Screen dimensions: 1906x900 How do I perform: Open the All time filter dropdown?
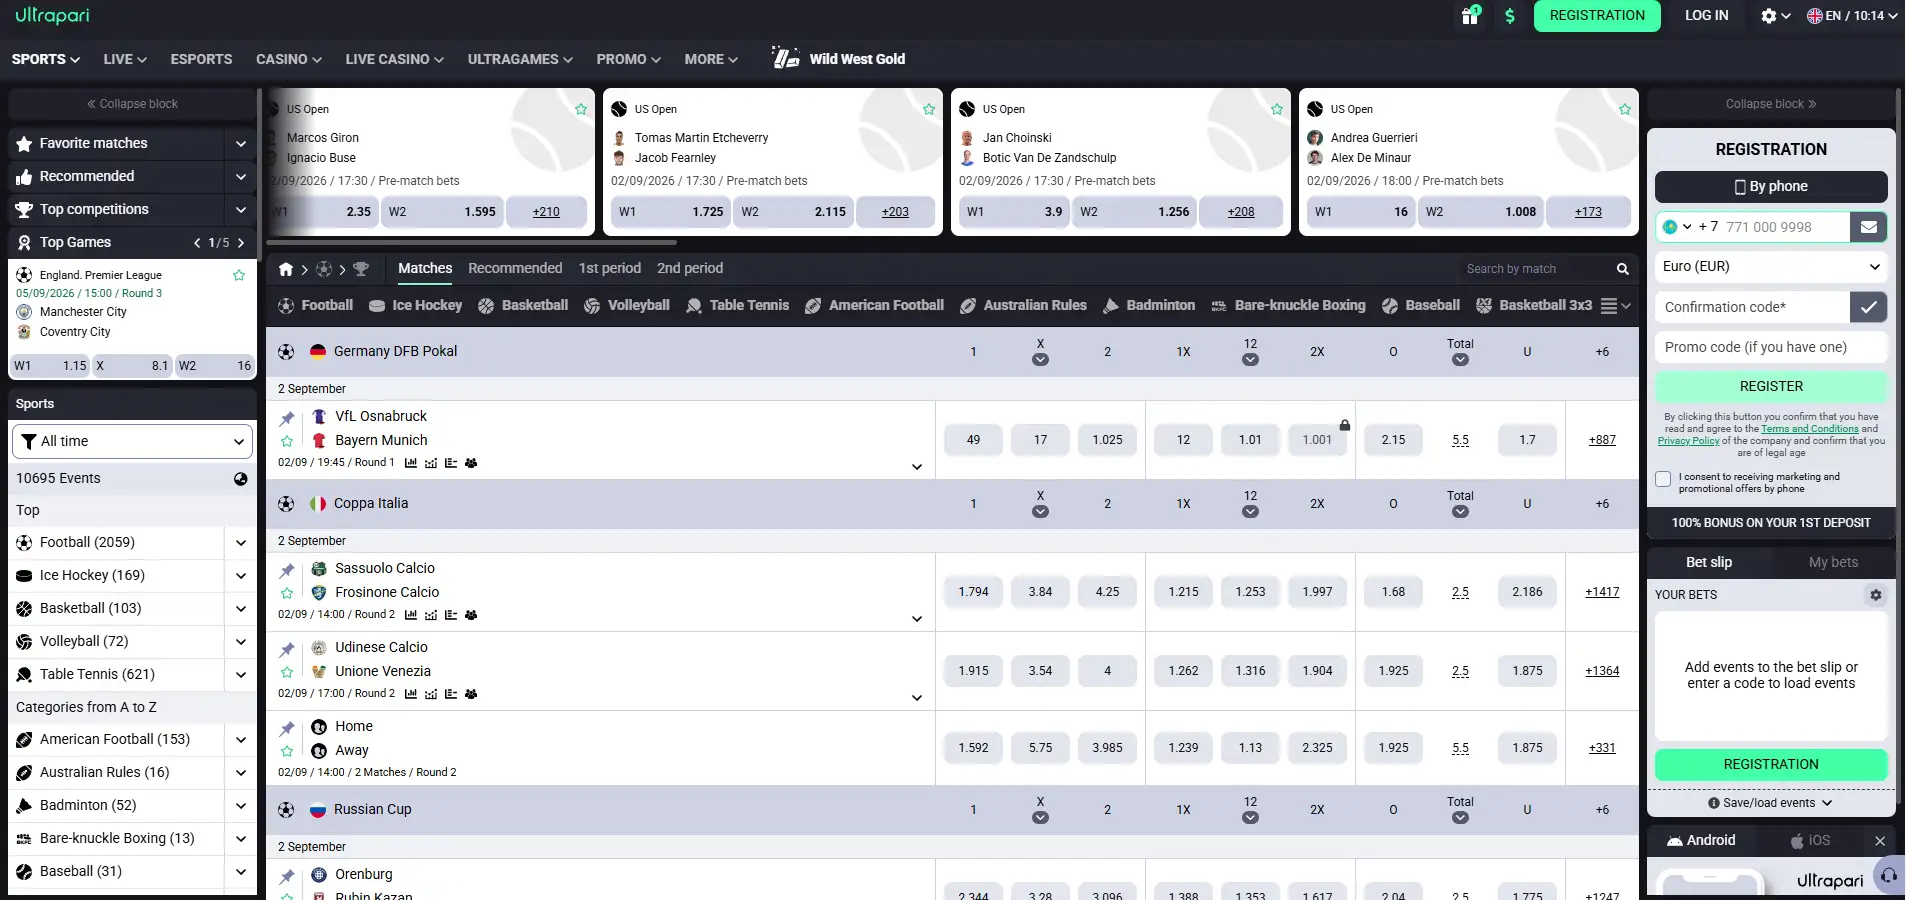click(132, 441)
